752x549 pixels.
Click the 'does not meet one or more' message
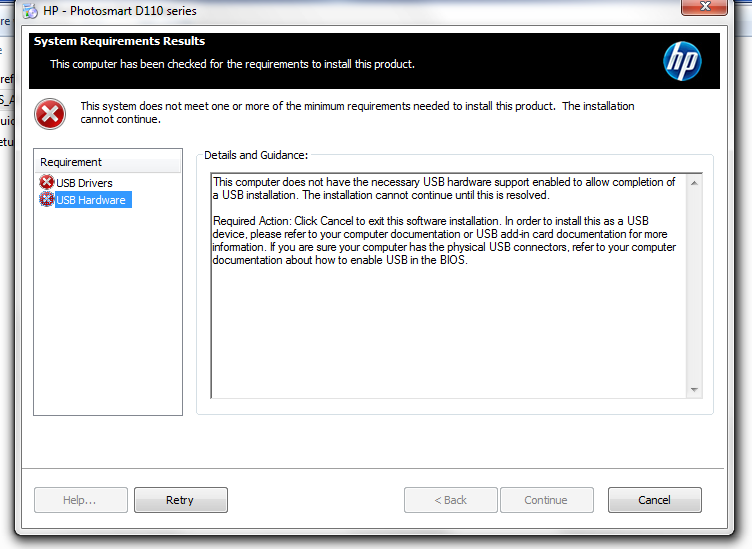(x=357, y=113)
